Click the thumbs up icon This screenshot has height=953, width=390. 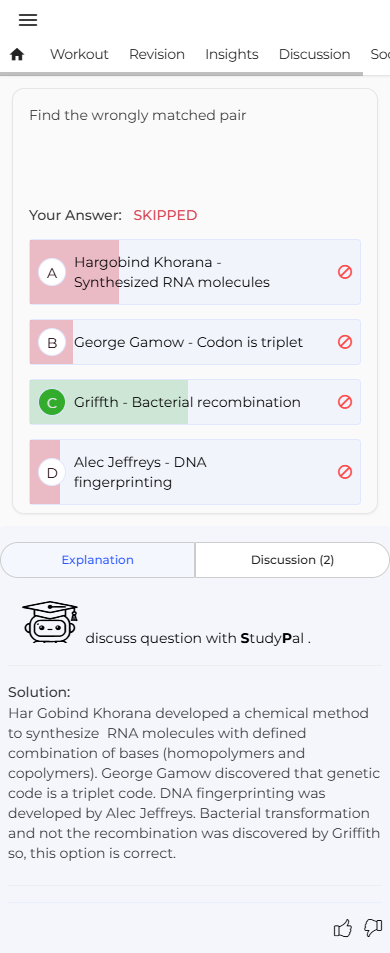[x=343, y=928]
